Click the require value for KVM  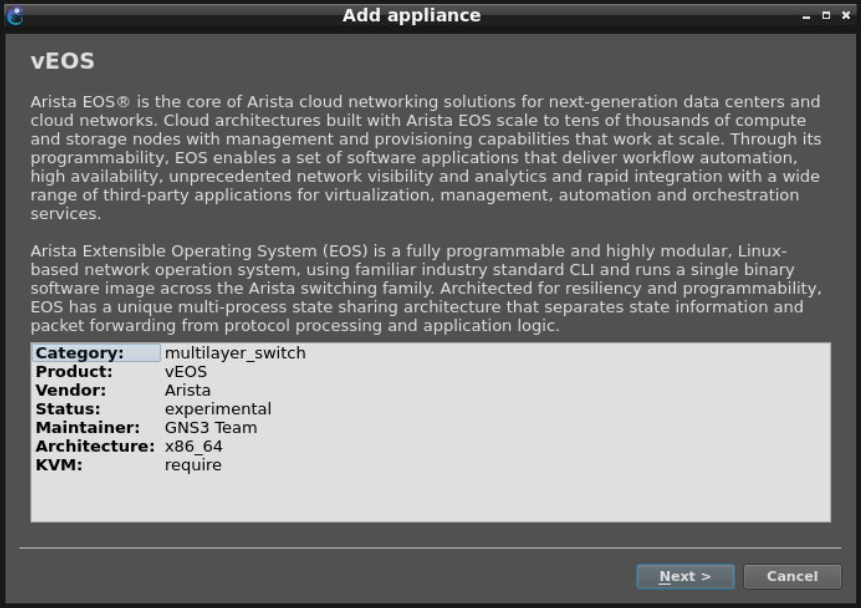(193, 465)
